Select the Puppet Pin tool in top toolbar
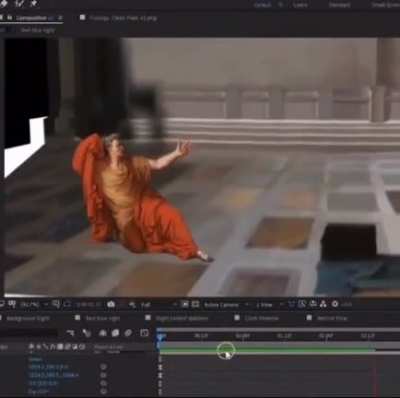The width and height of the screenshot is (400, 398). [34, 3]
